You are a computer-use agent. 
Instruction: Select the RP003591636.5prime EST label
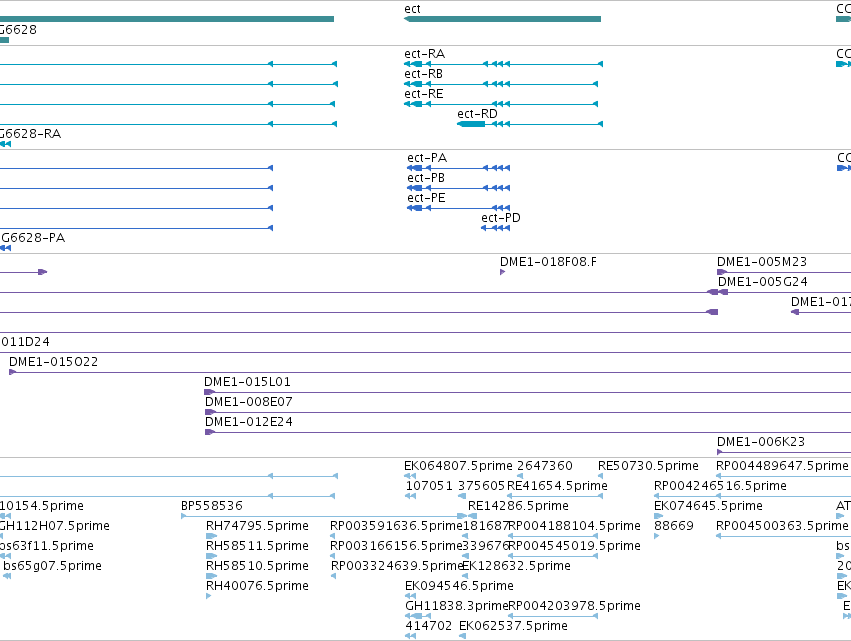pos(396,526)
